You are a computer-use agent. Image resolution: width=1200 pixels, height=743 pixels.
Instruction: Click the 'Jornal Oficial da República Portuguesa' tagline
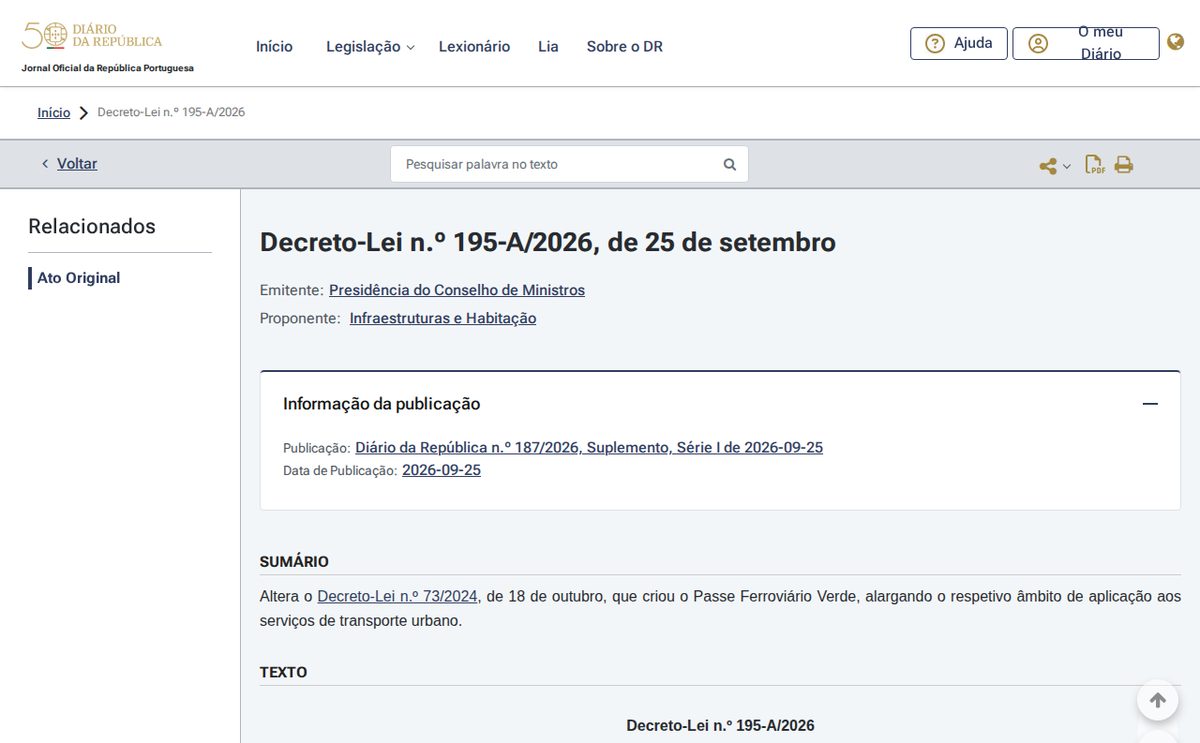(x=108, y=68)
